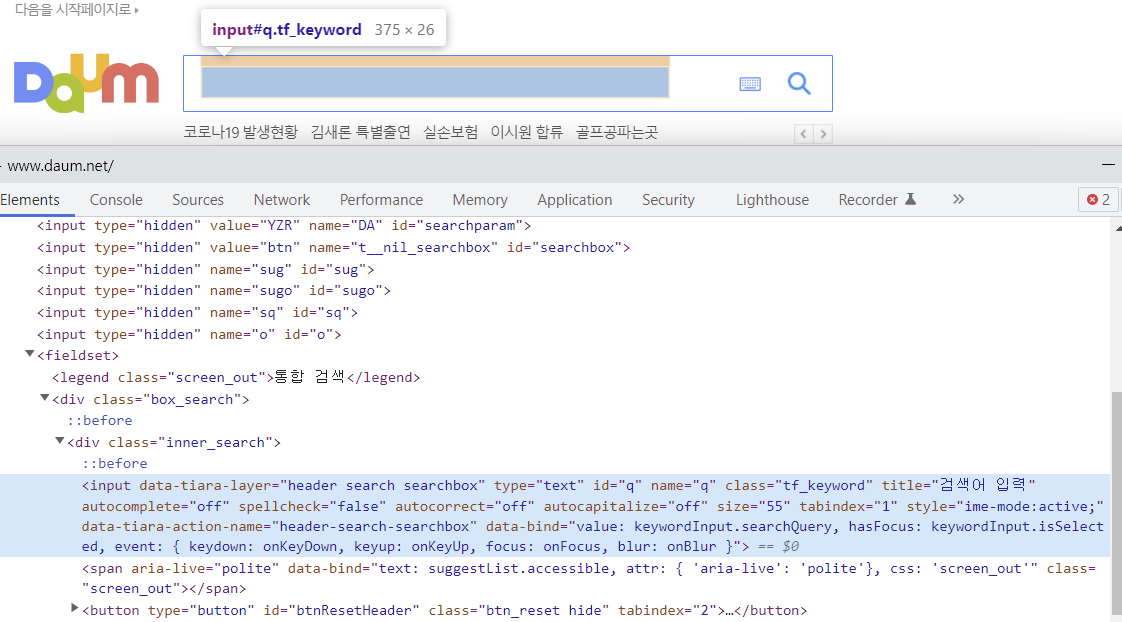The image size is (1122, 622).
Task: Open the virtual keyboard icon in search box
Action: tap(750, 84)
